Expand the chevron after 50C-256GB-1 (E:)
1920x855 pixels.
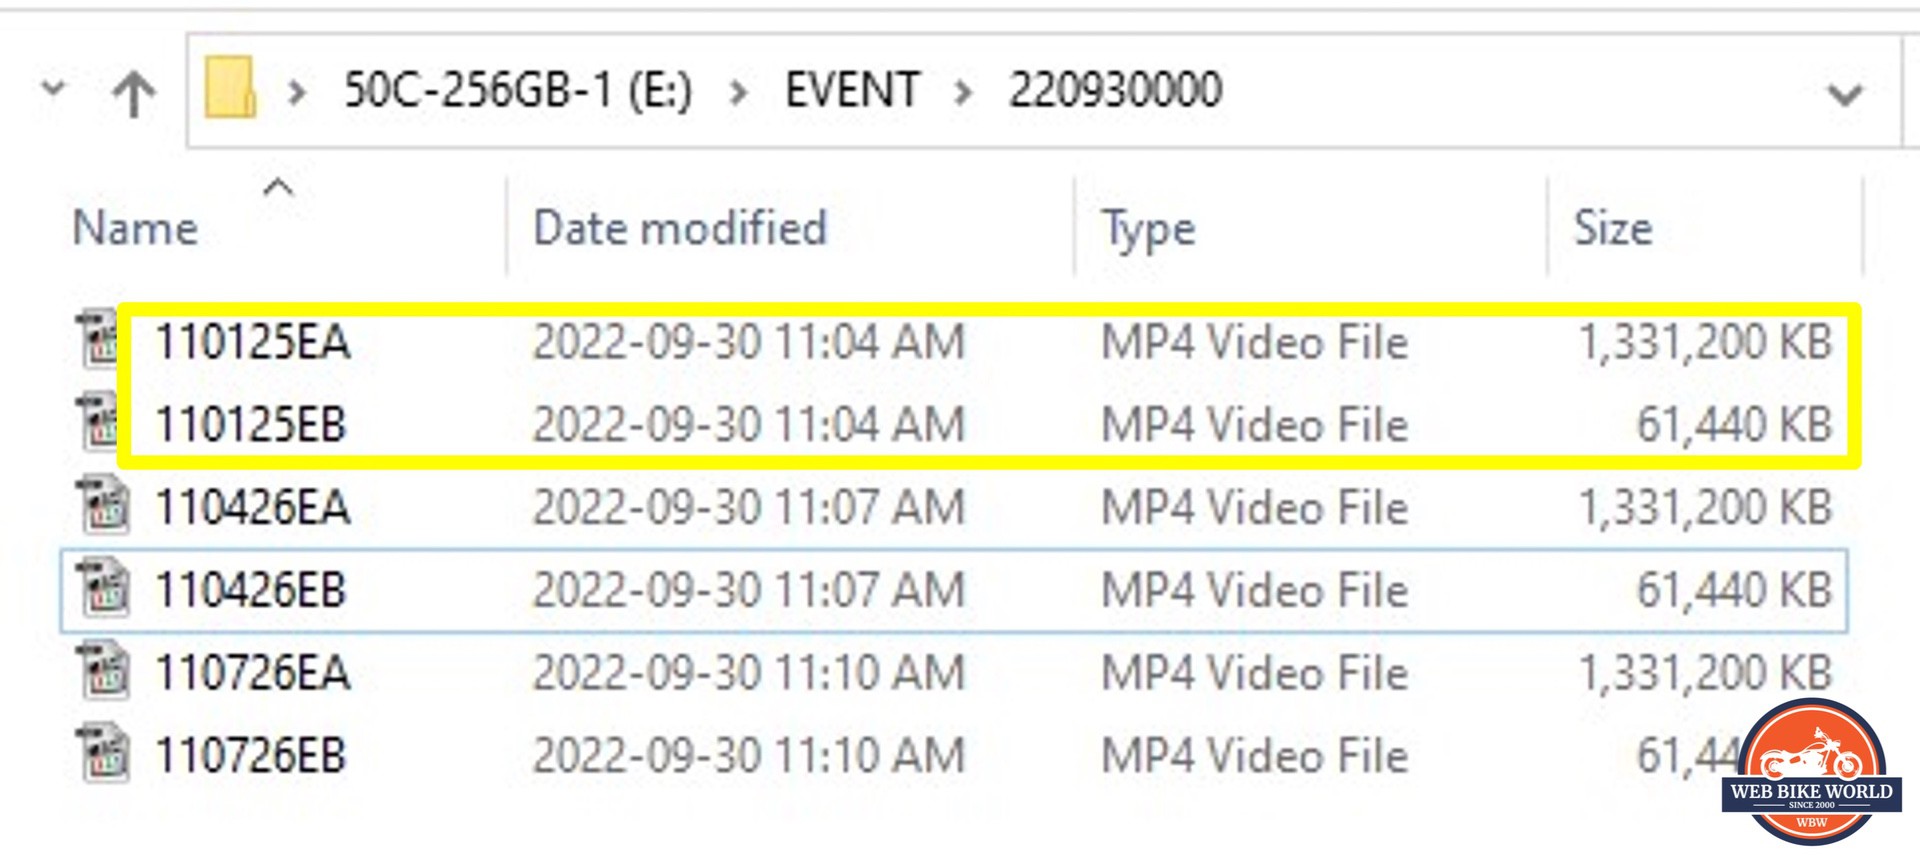[x=739, y=93]
